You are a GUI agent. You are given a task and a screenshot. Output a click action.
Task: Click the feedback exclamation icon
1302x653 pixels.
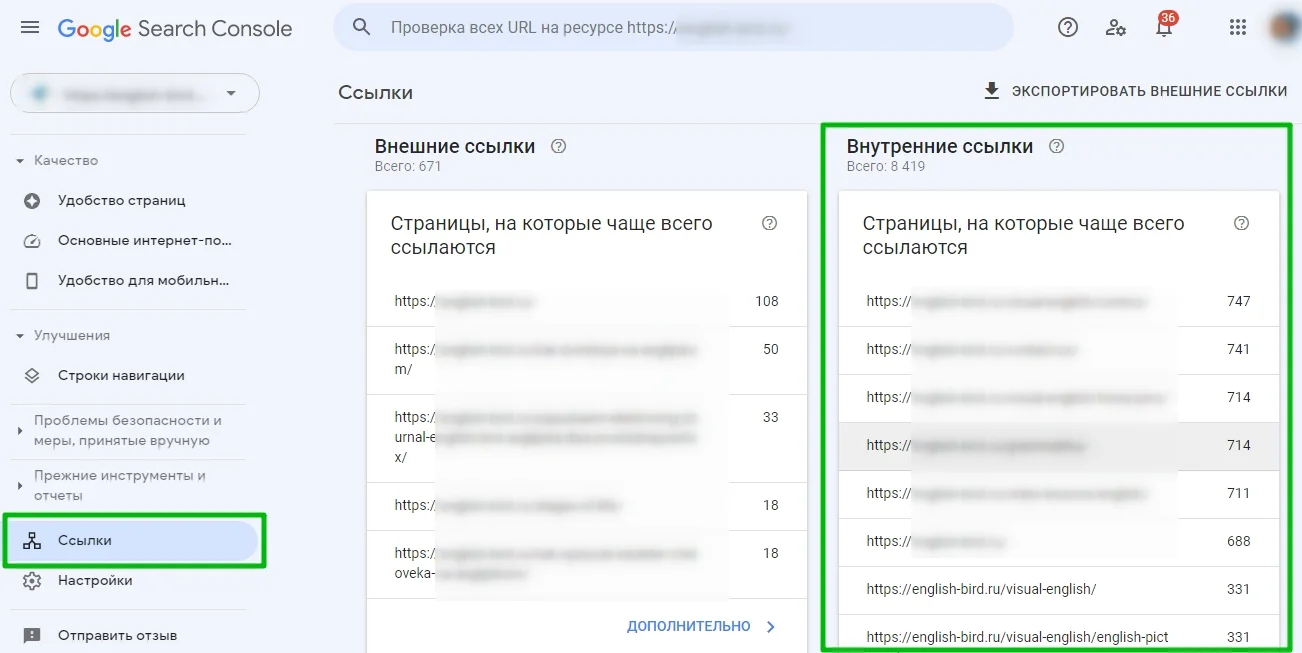pos(32,635)
